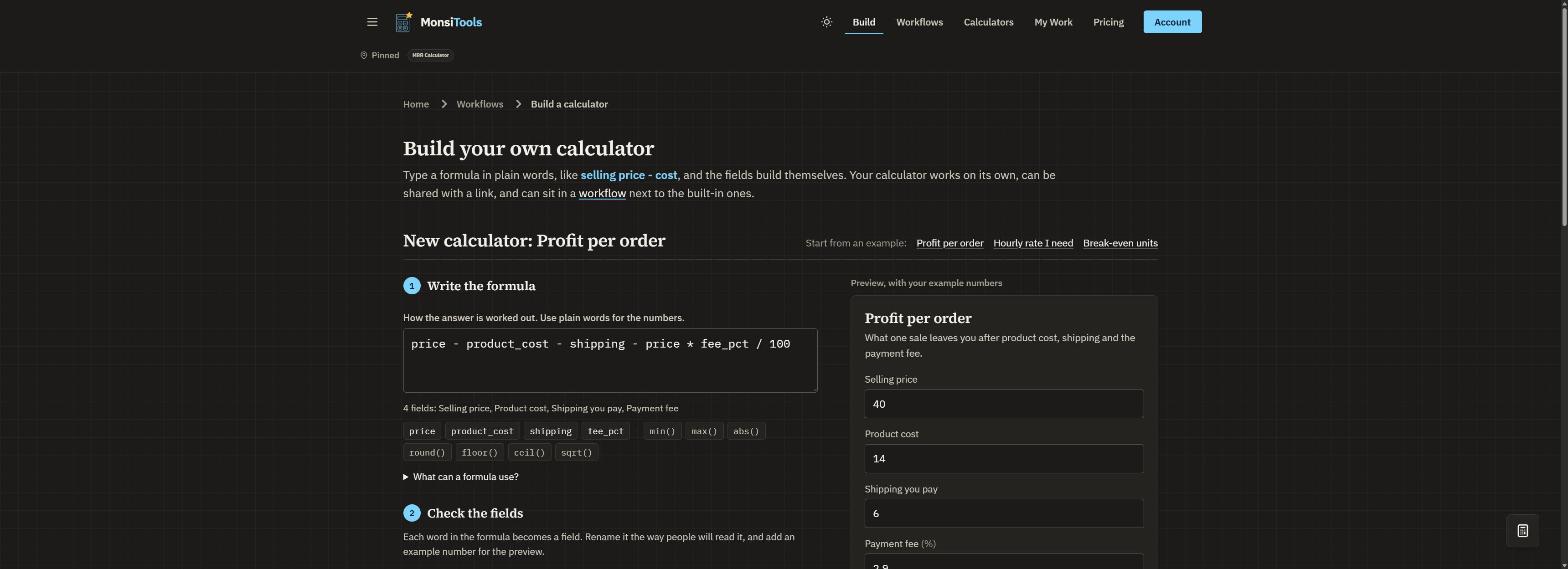
Task: Insert the max() function chip
Action: point(704,431)
